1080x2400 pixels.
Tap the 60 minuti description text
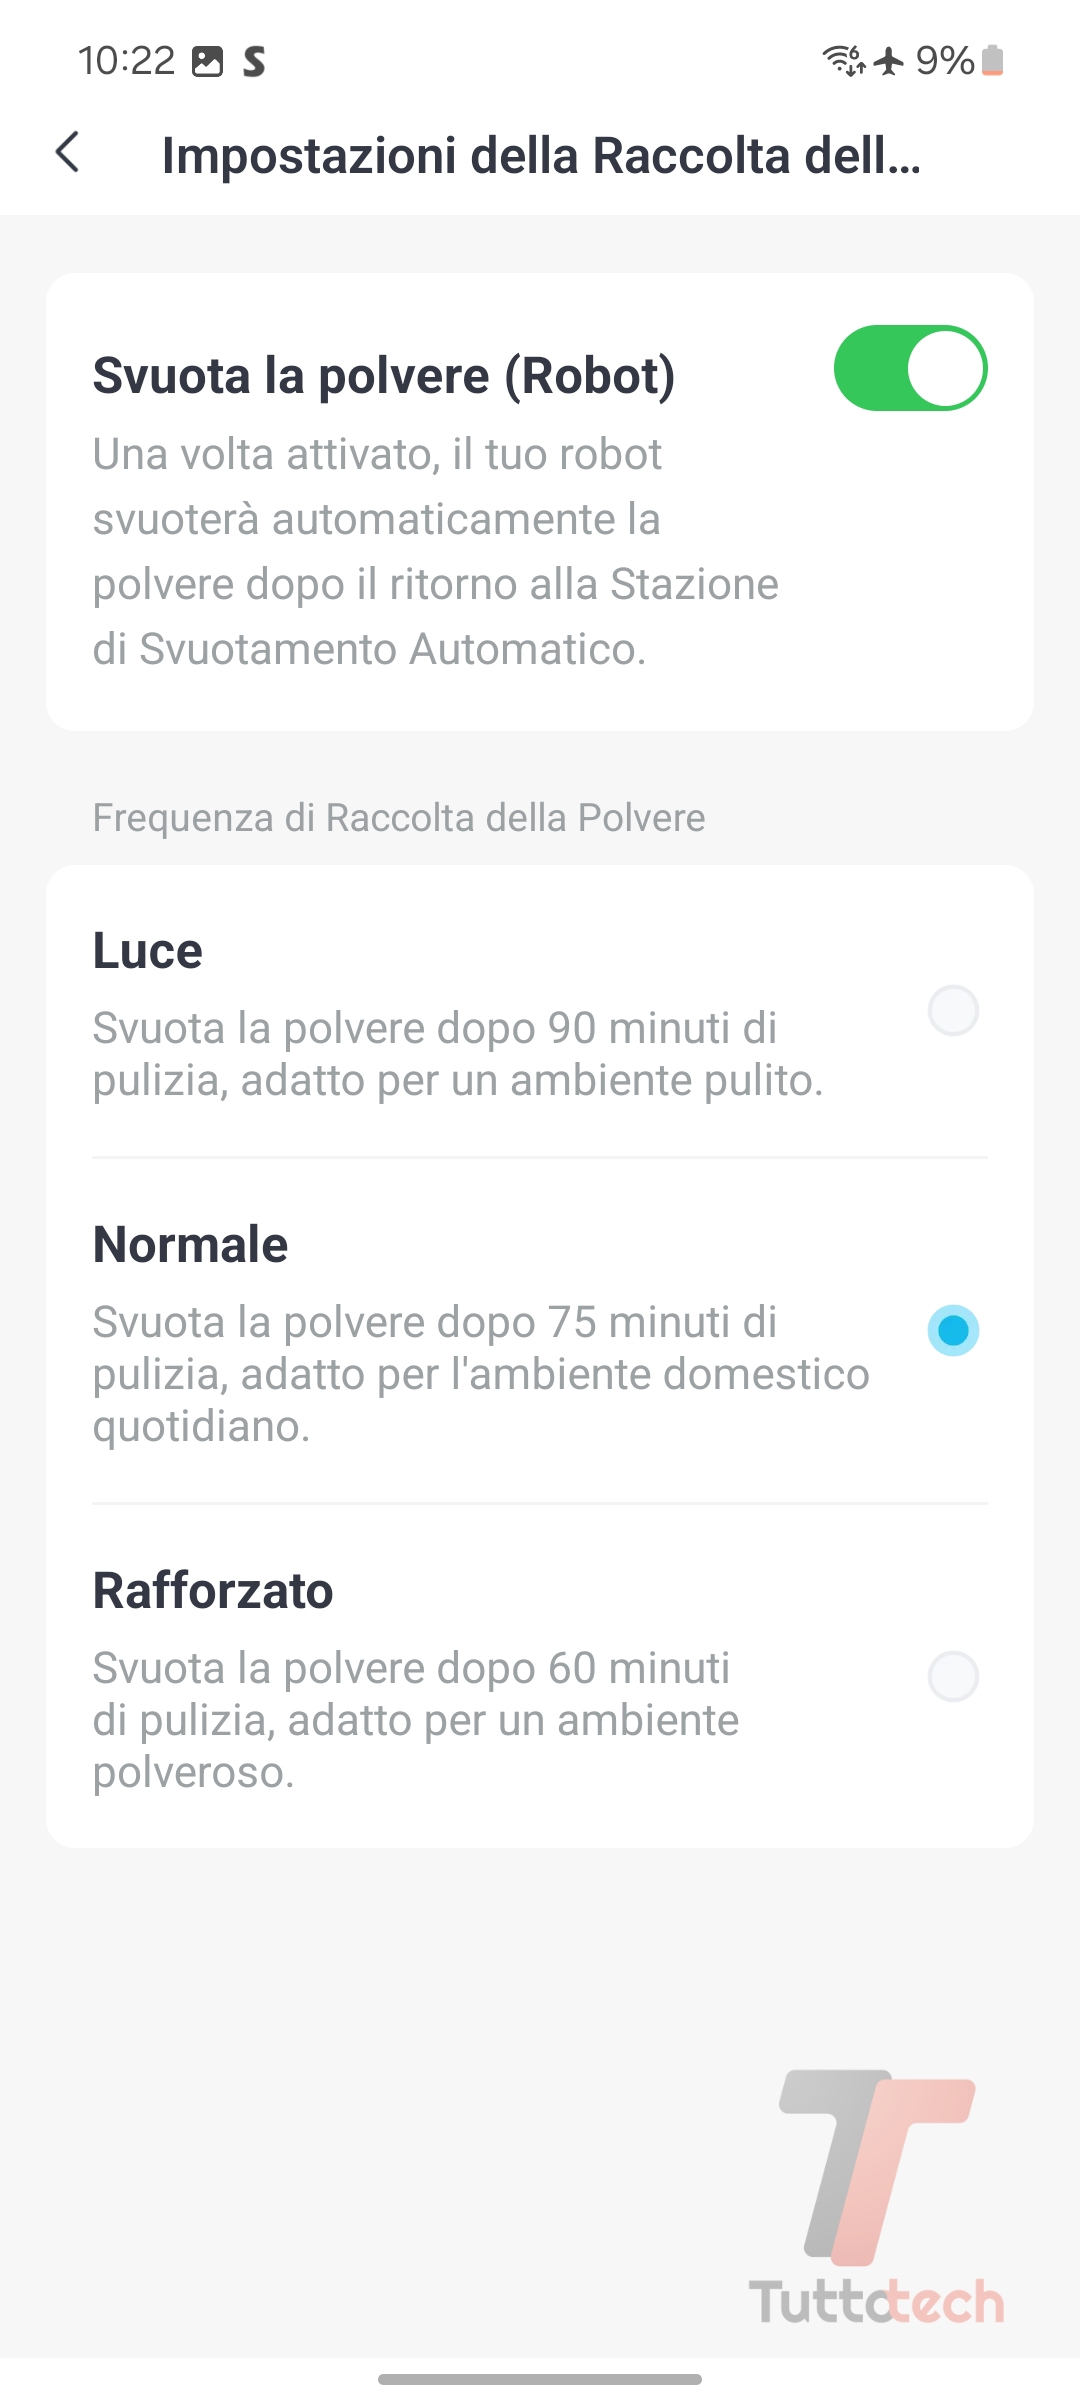[x=415, y=1720]
